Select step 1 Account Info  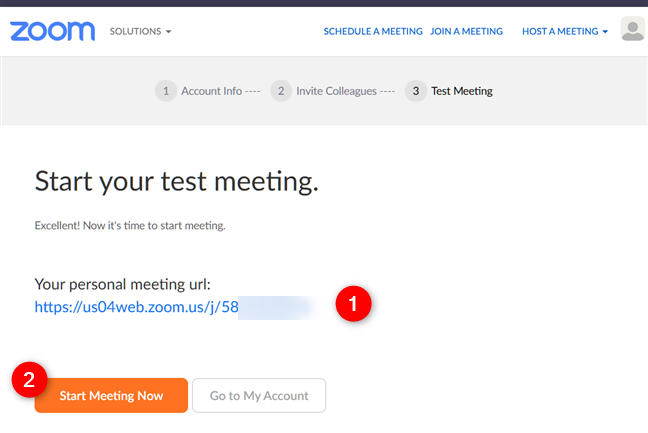(207, 91)
